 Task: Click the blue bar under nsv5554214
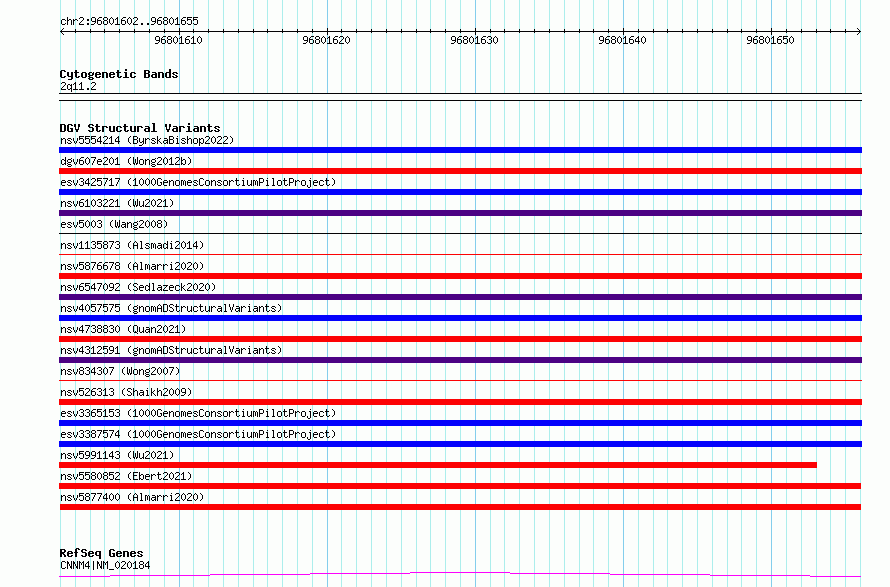point(460,150)
